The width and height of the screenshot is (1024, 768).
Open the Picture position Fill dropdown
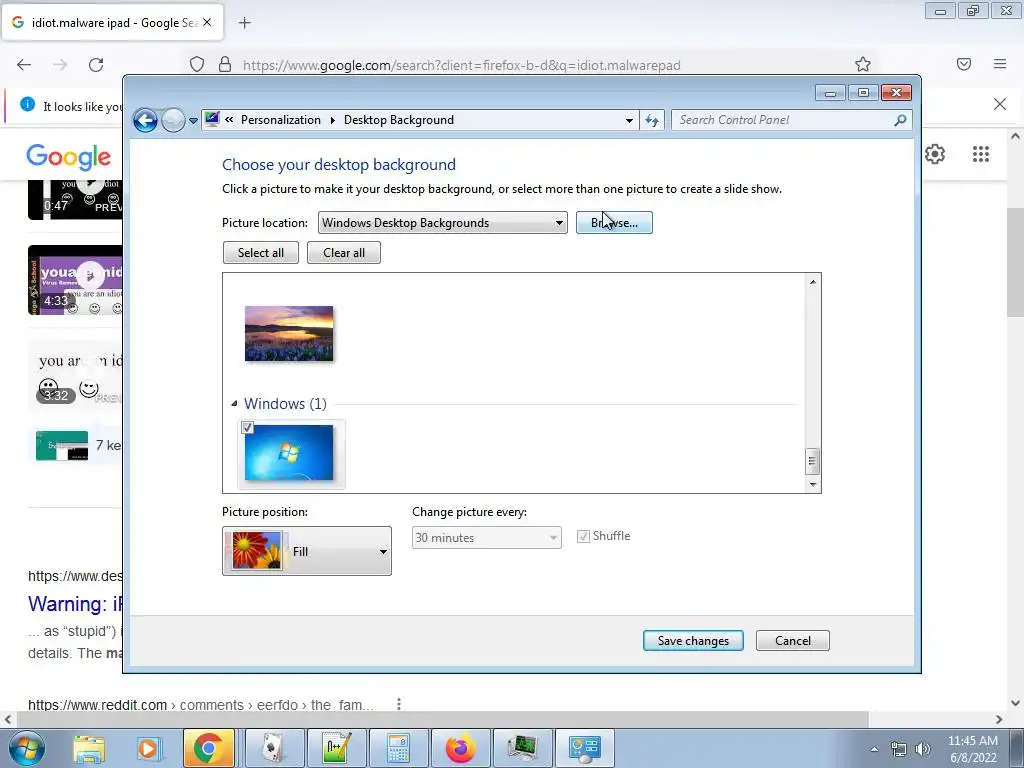[x=307, y=551]
